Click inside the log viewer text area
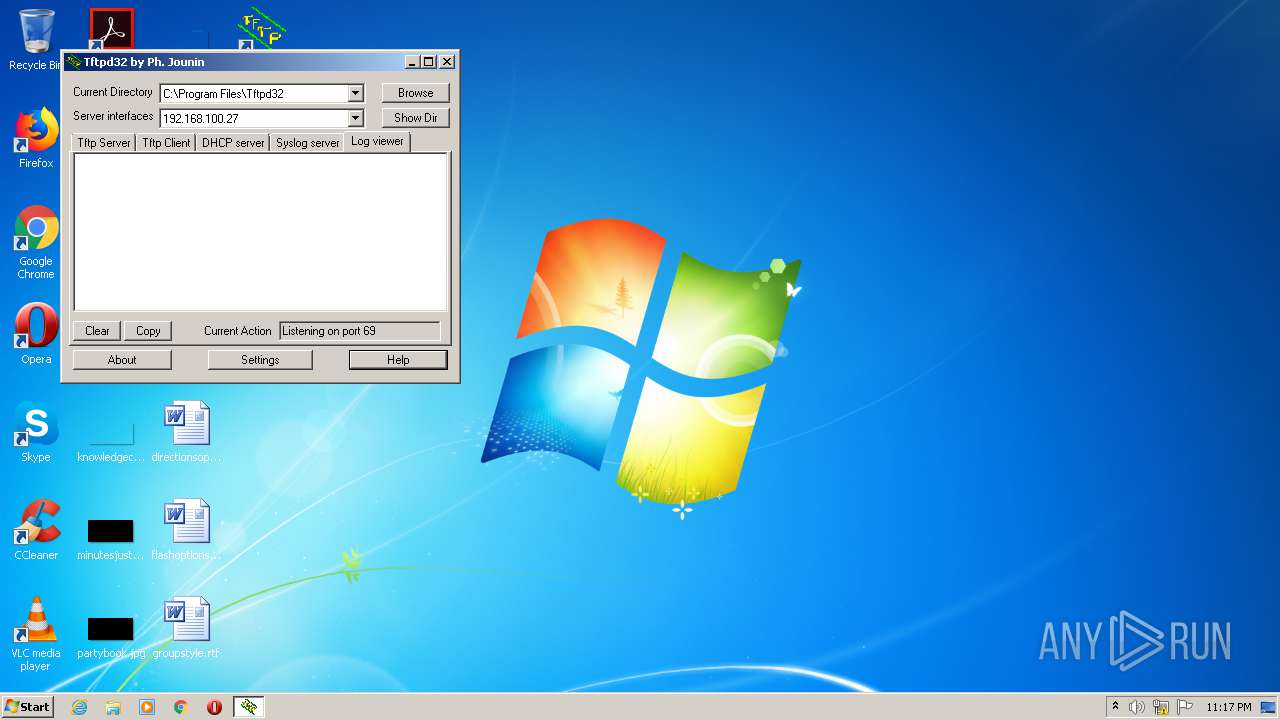The height and width of the screenshot is (720, 1280). pyautogui.click(x=260, y=232)
